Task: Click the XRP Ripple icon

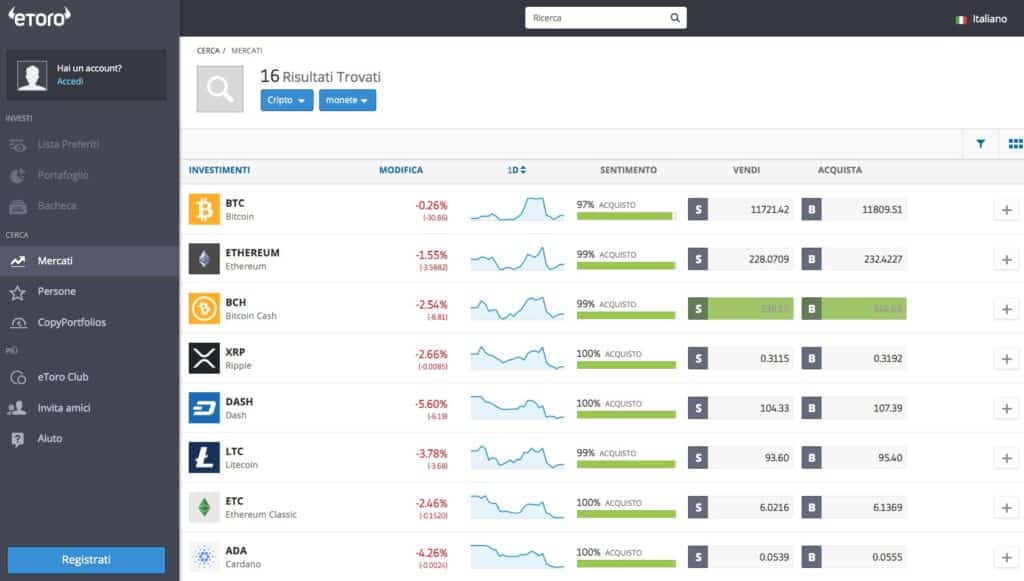Action: click(204, 358)
